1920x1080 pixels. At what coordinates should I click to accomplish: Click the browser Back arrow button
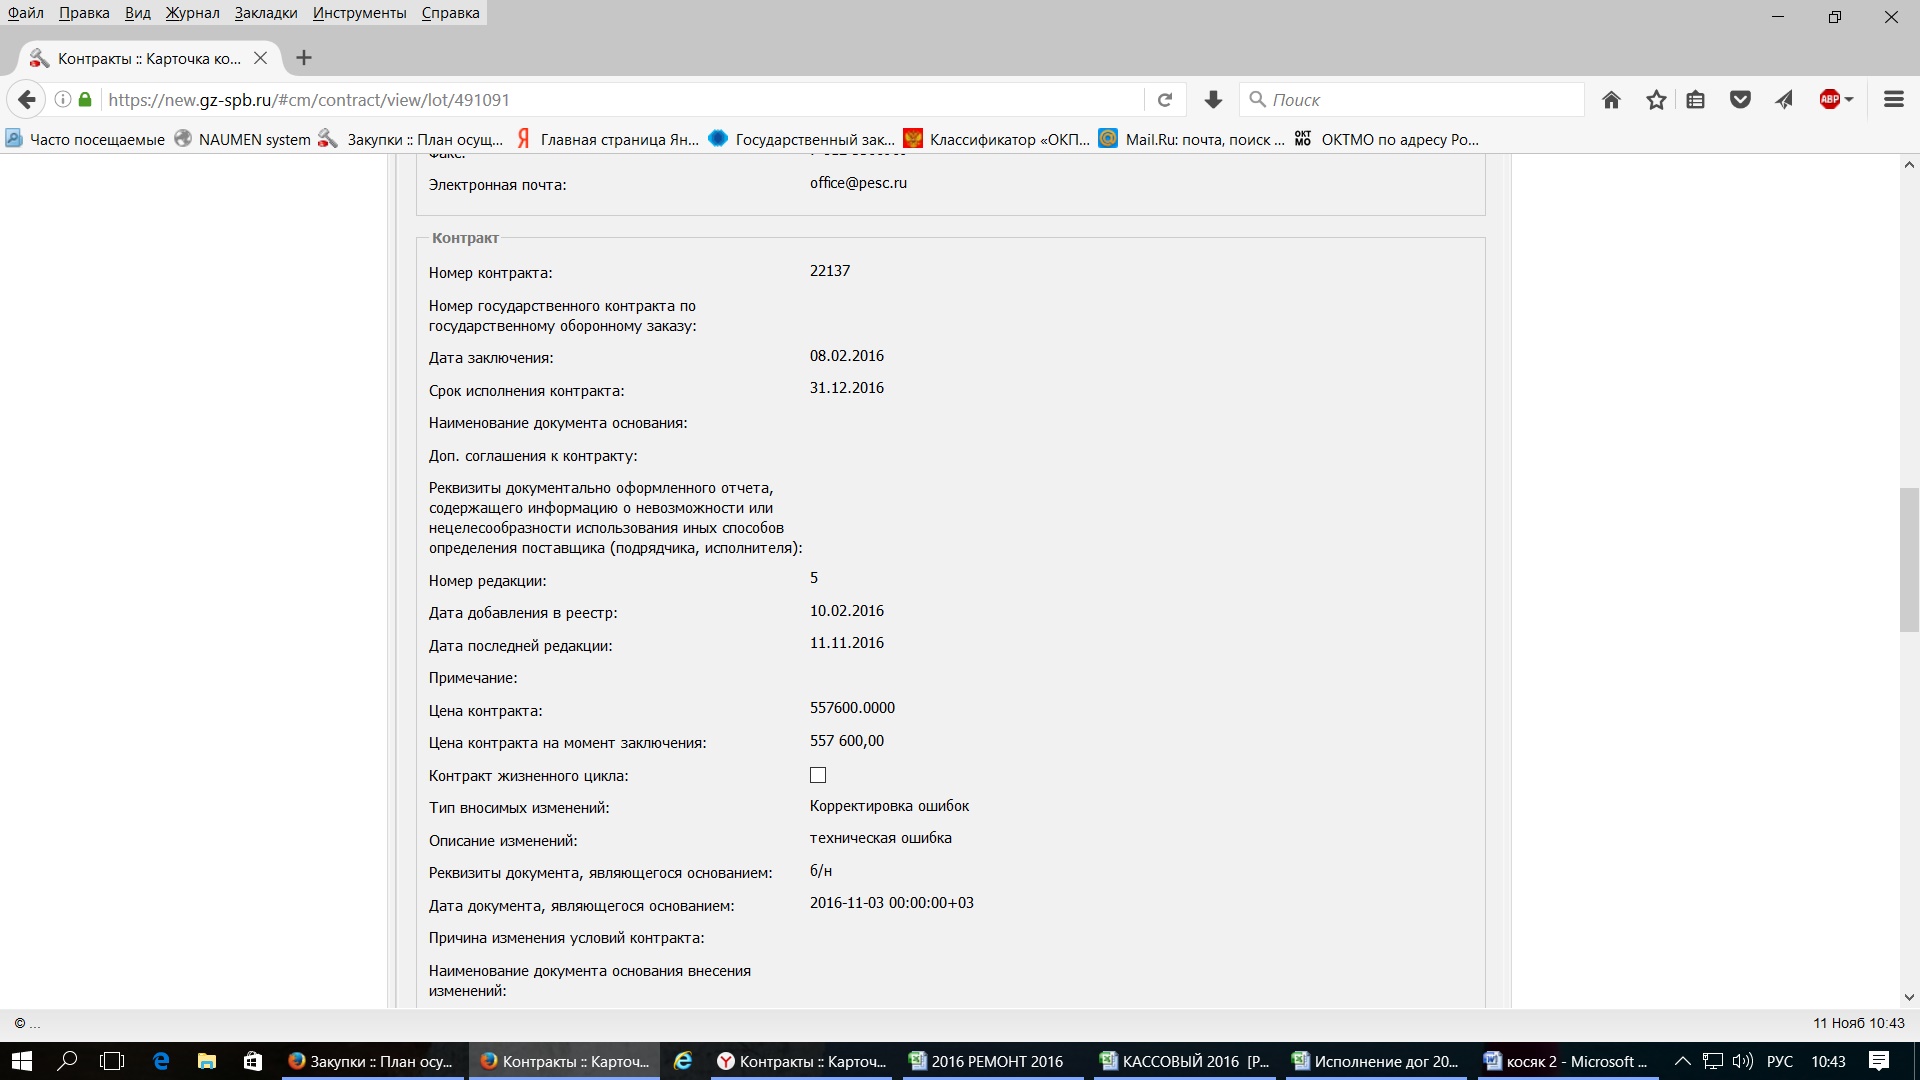(27, 100)
